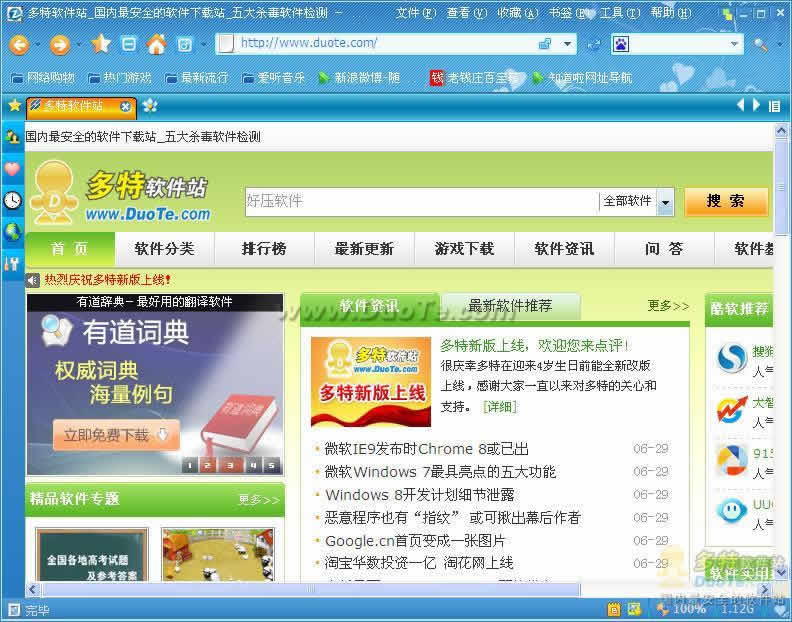Select the 软件分类 navigation tab
Image resolution: width=792 pixels, height=622 pixels.
(x=165, y=249)
